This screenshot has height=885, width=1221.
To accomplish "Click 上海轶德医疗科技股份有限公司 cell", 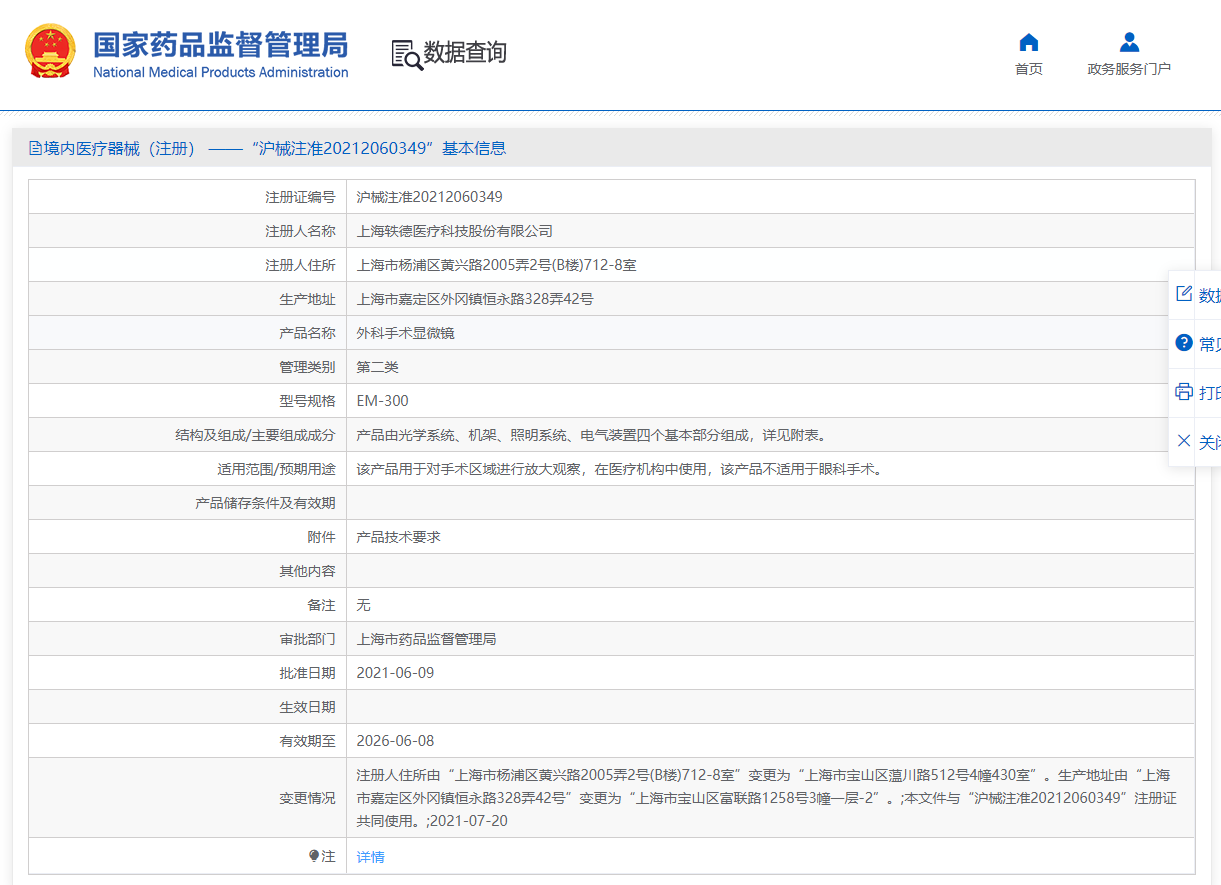I will tap(455, 231).
